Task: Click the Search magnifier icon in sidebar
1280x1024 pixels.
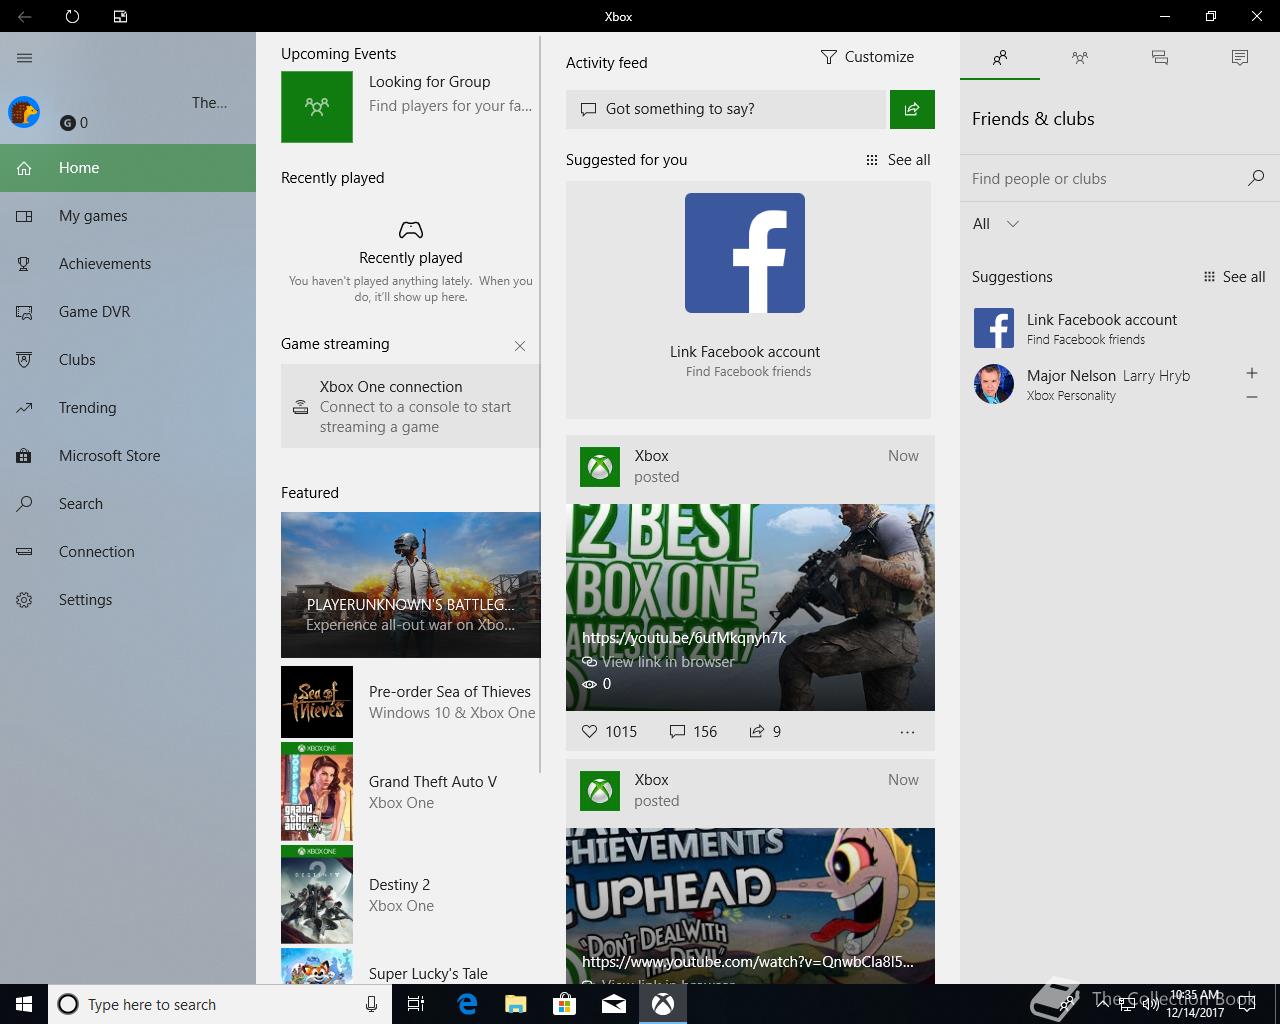Action: 24,504
